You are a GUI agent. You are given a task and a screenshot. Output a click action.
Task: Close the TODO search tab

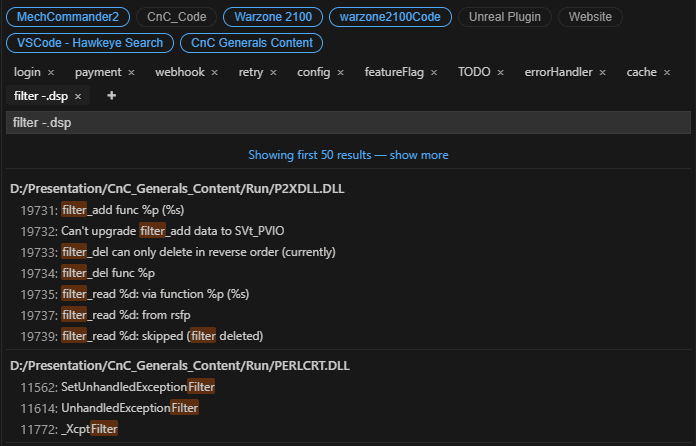coord(501,72)
